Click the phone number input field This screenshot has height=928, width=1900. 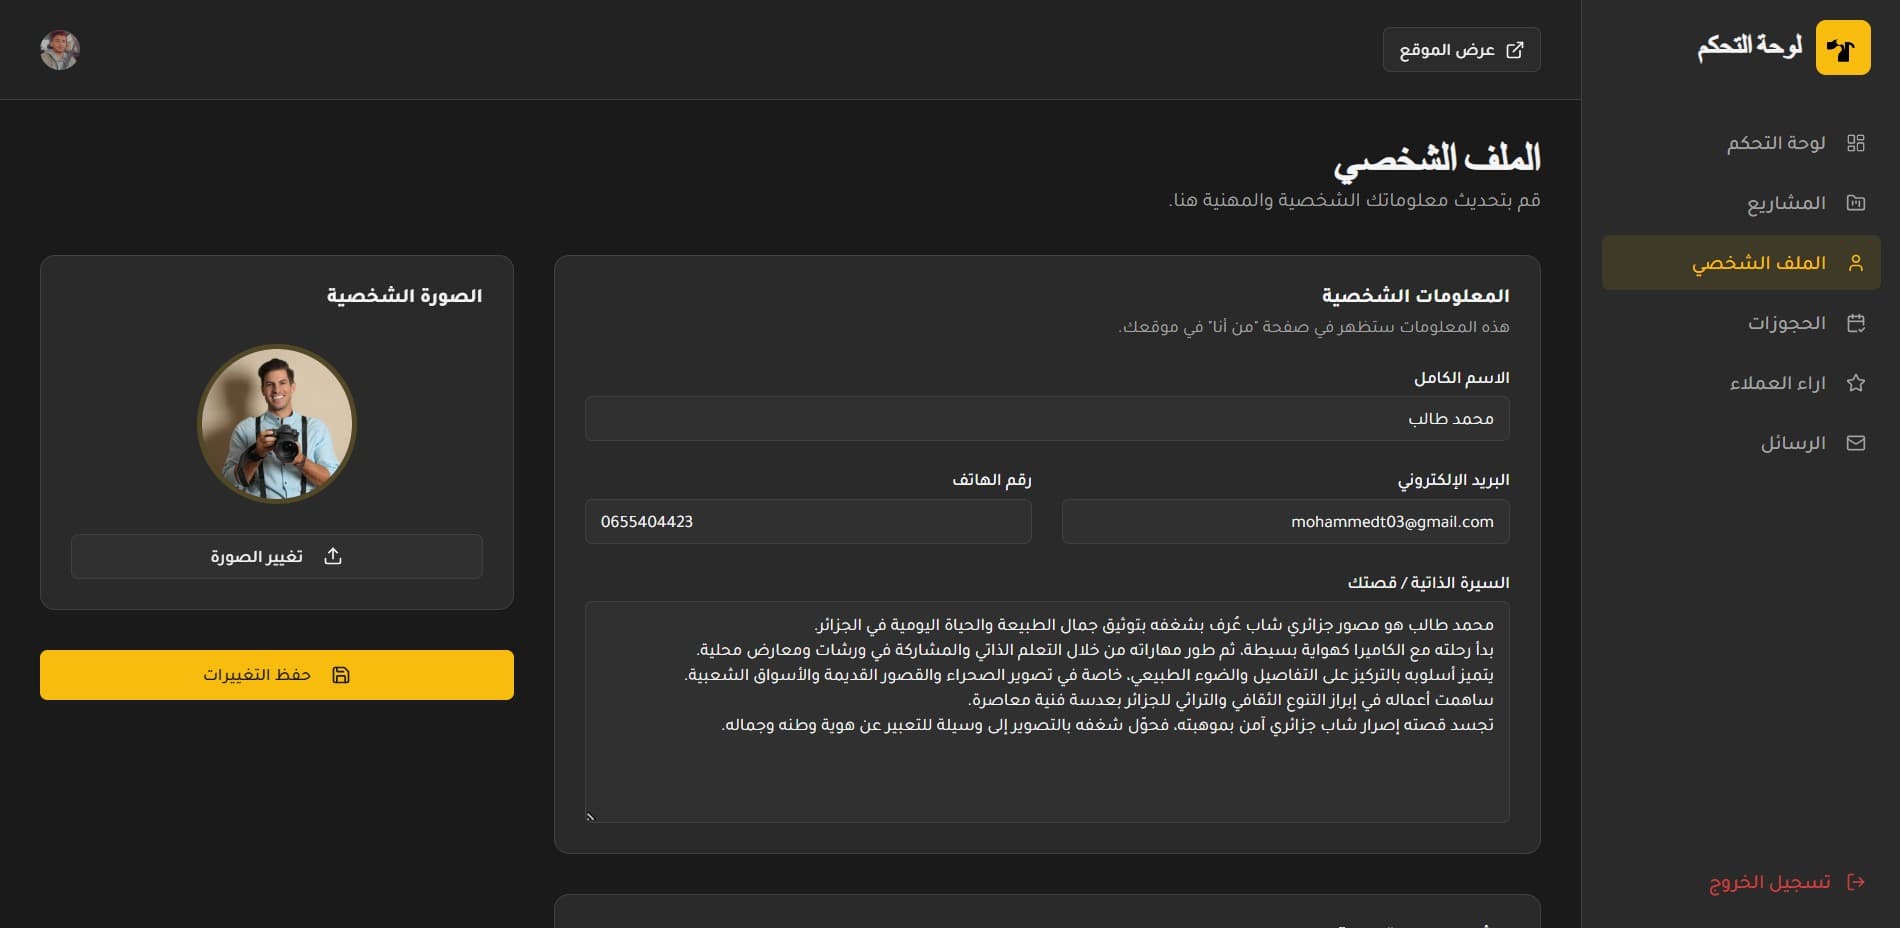point(808,521)
